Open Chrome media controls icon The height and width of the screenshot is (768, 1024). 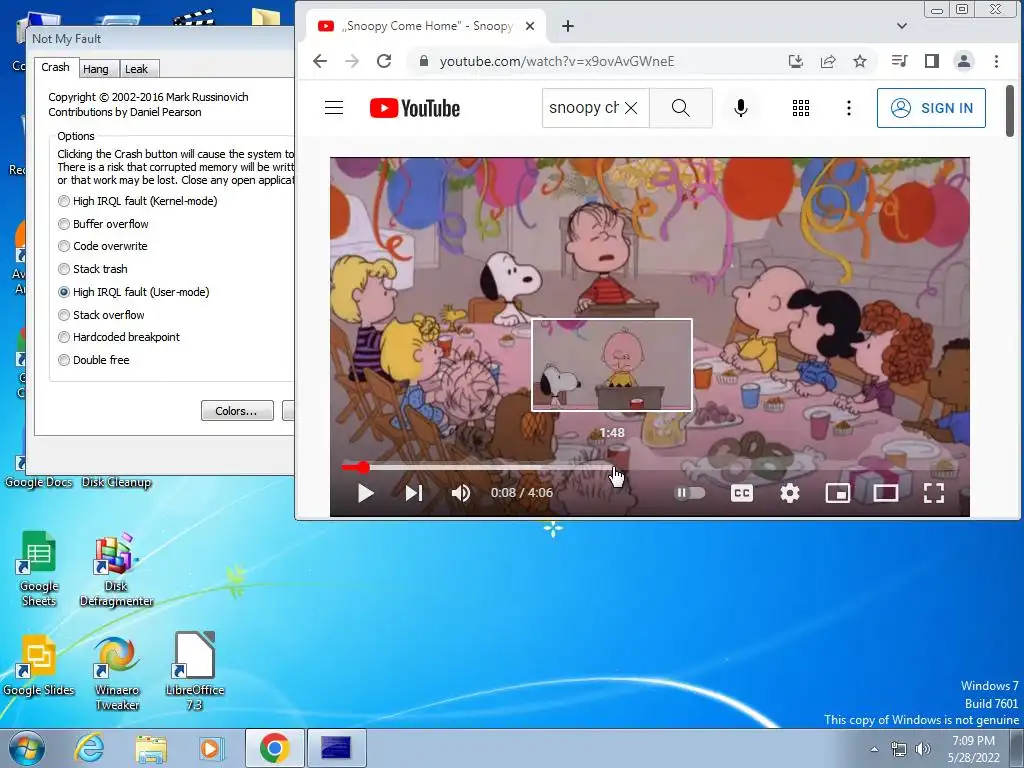899,61
